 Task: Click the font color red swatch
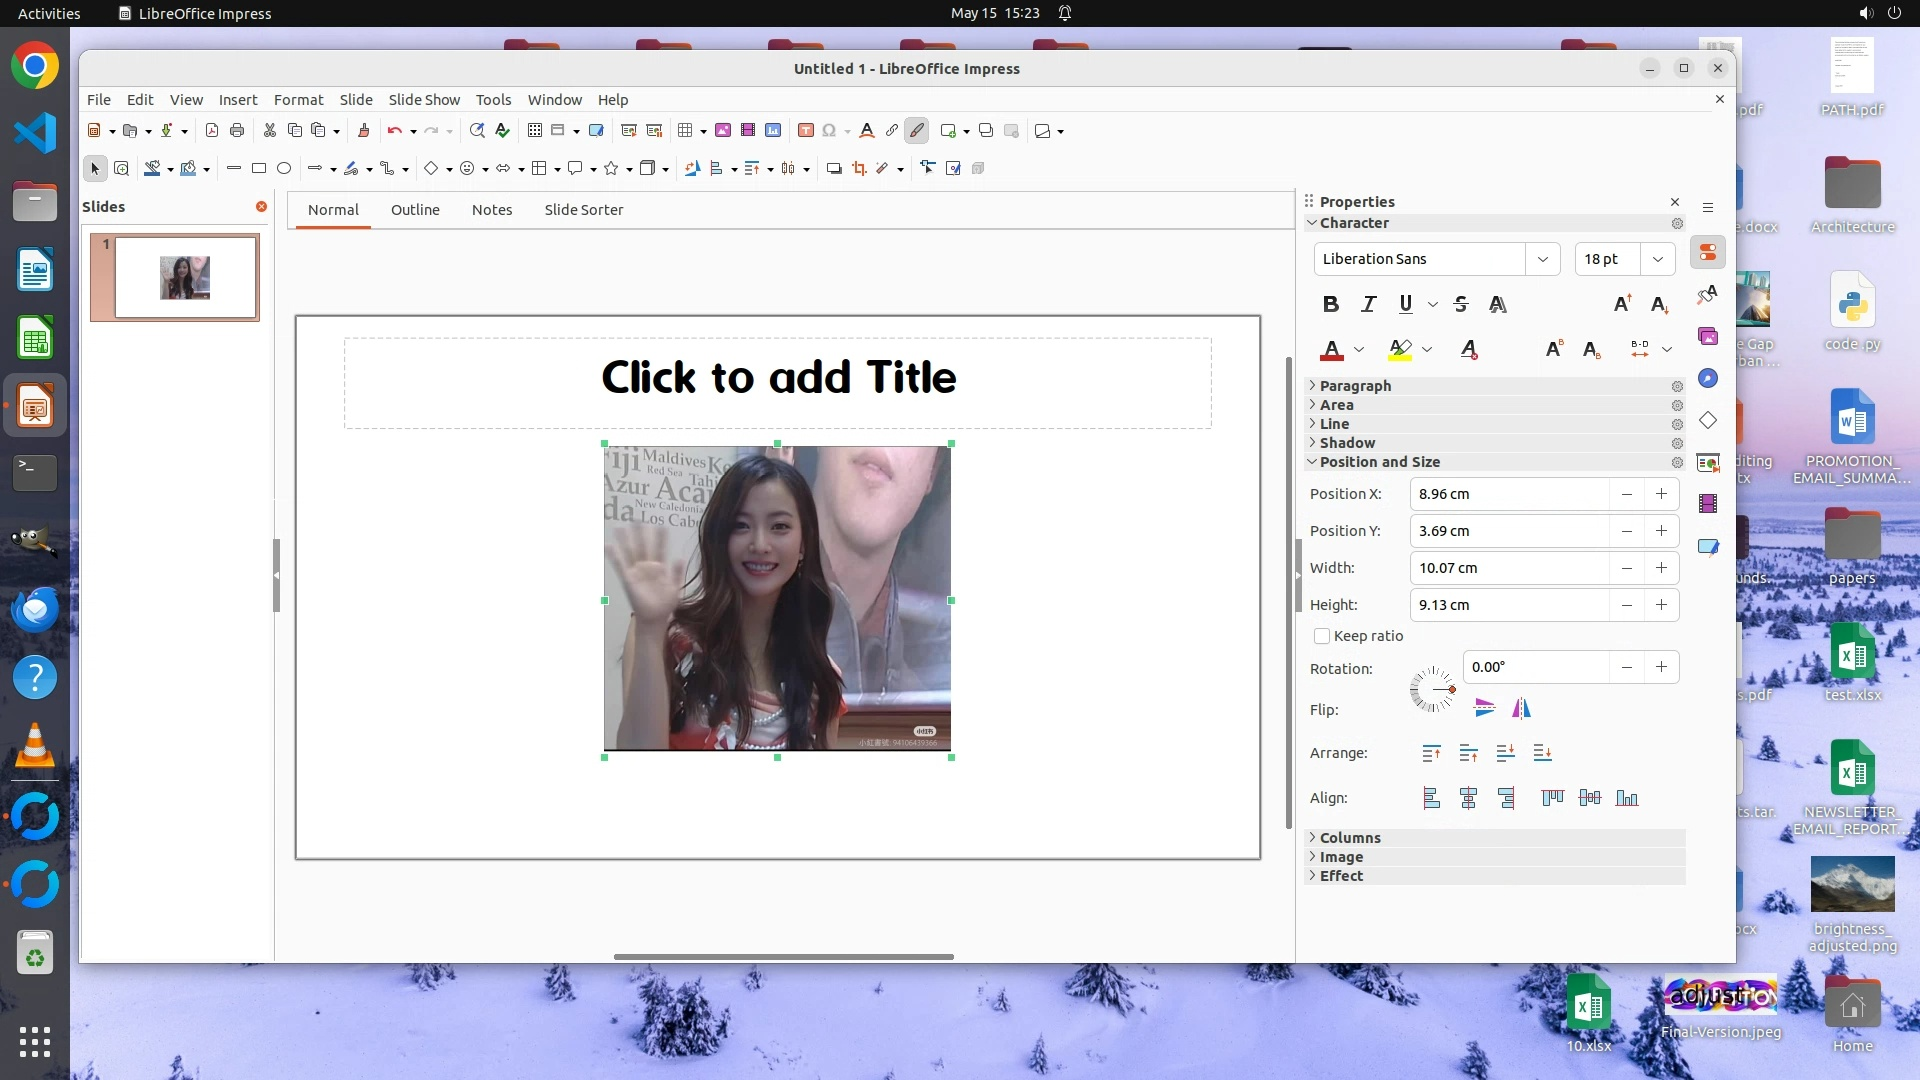[x=1331, y=349]
